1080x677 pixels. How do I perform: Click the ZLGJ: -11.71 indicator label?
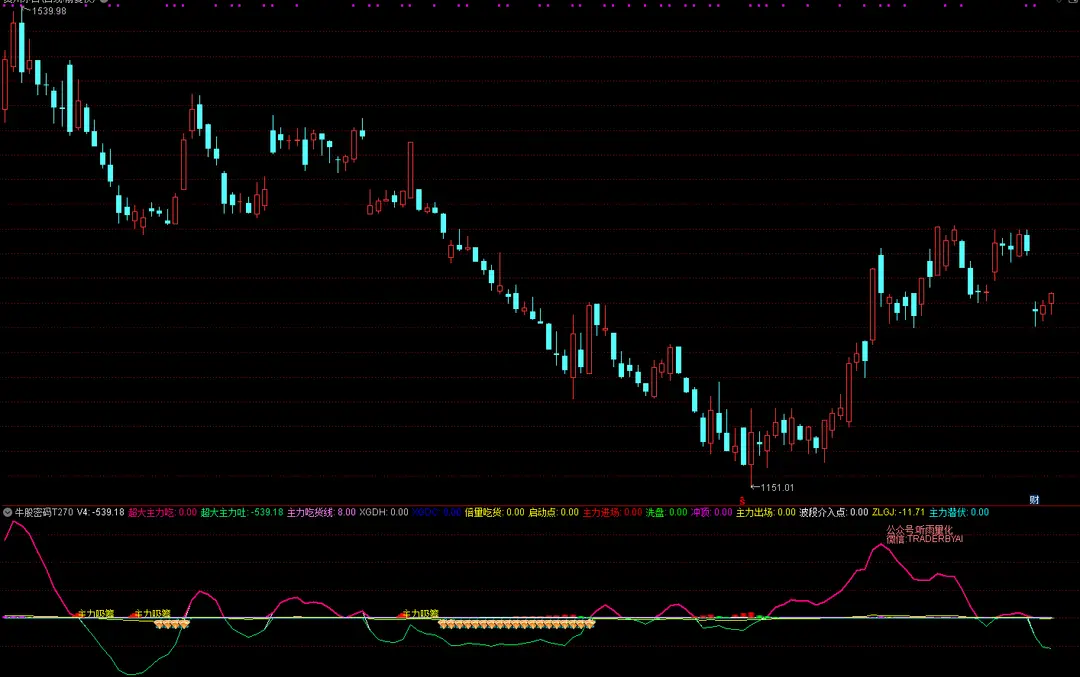pos(898,512)
